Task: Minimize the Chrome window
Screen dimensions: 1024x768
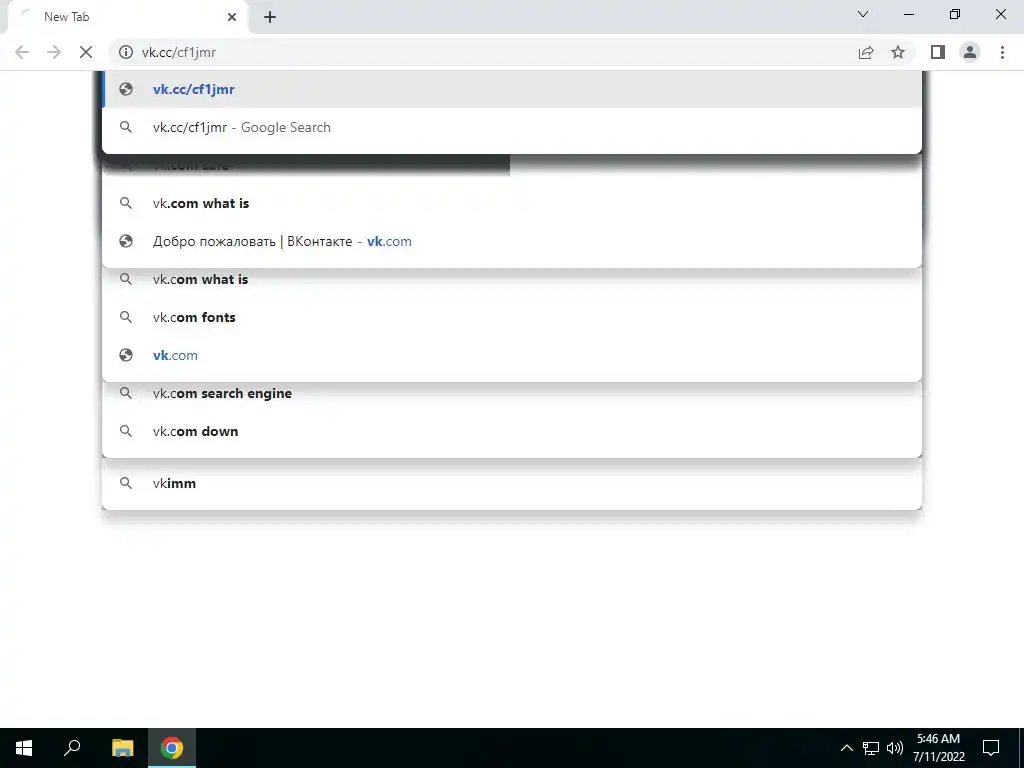Action: click(x=909, y=14)
